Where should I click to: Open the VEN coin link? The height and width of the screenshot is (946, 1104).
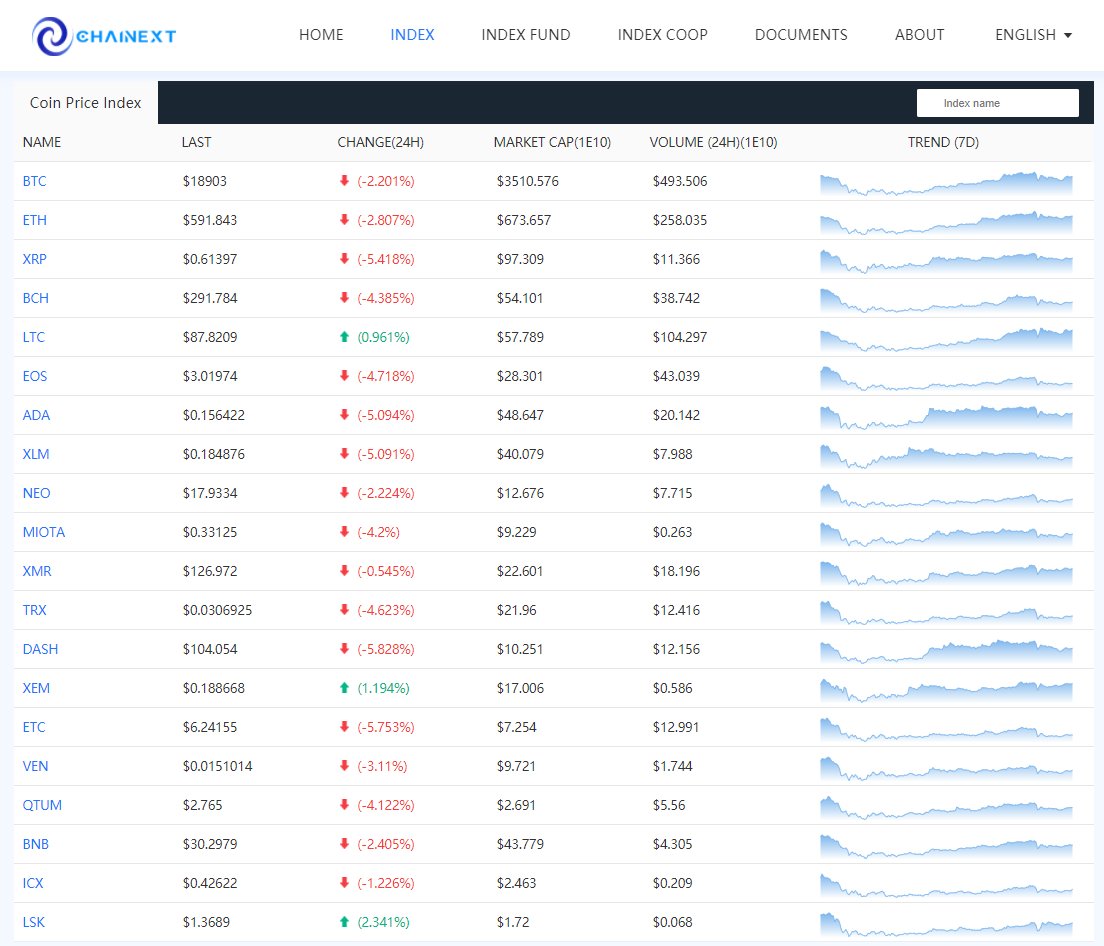[x=35, y=766]
